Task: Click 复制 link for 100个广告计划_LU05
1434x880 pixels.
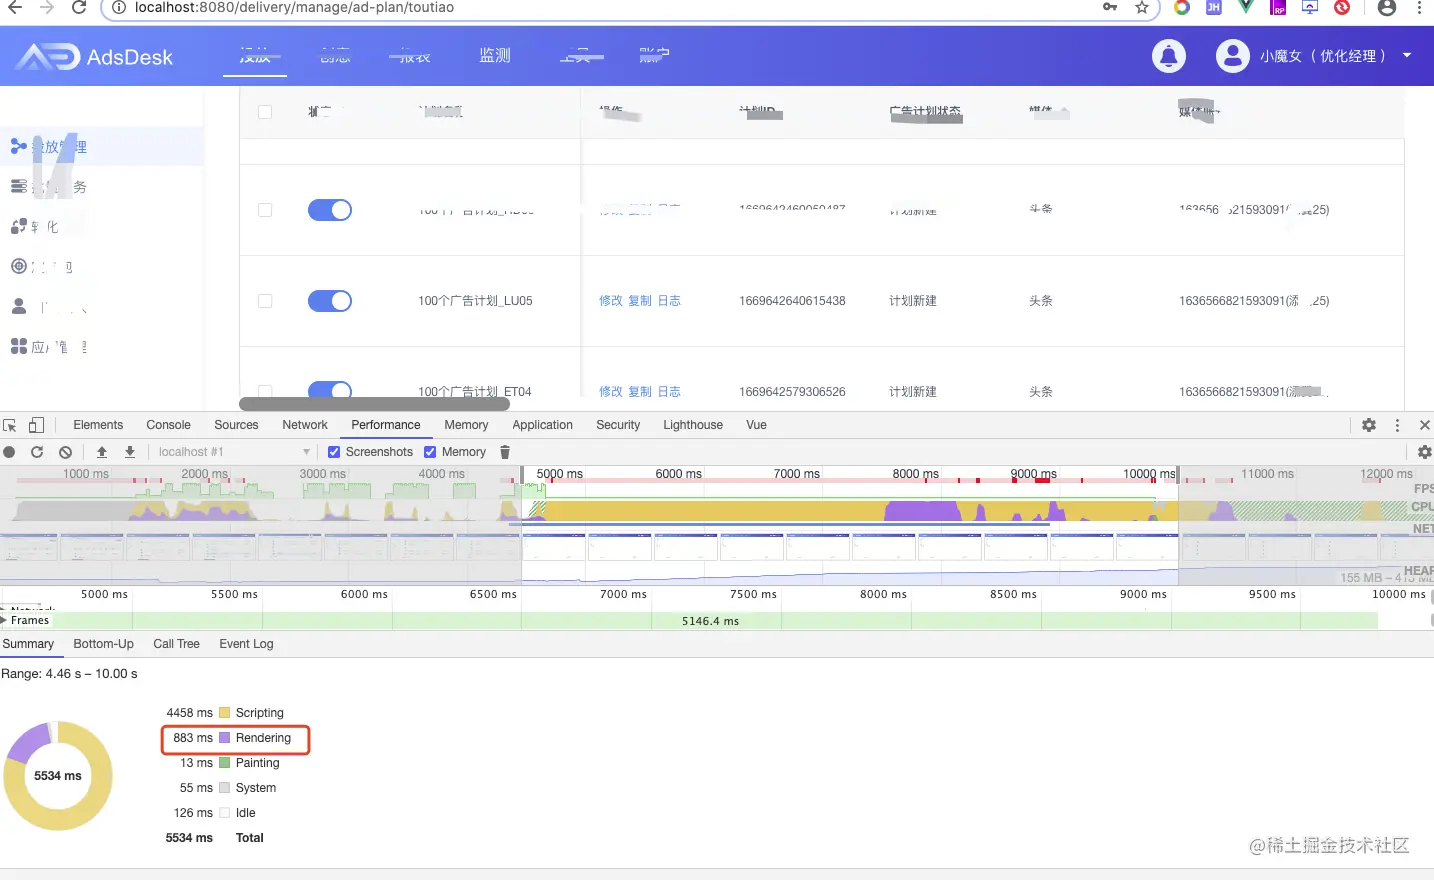Action: (640, 301)
